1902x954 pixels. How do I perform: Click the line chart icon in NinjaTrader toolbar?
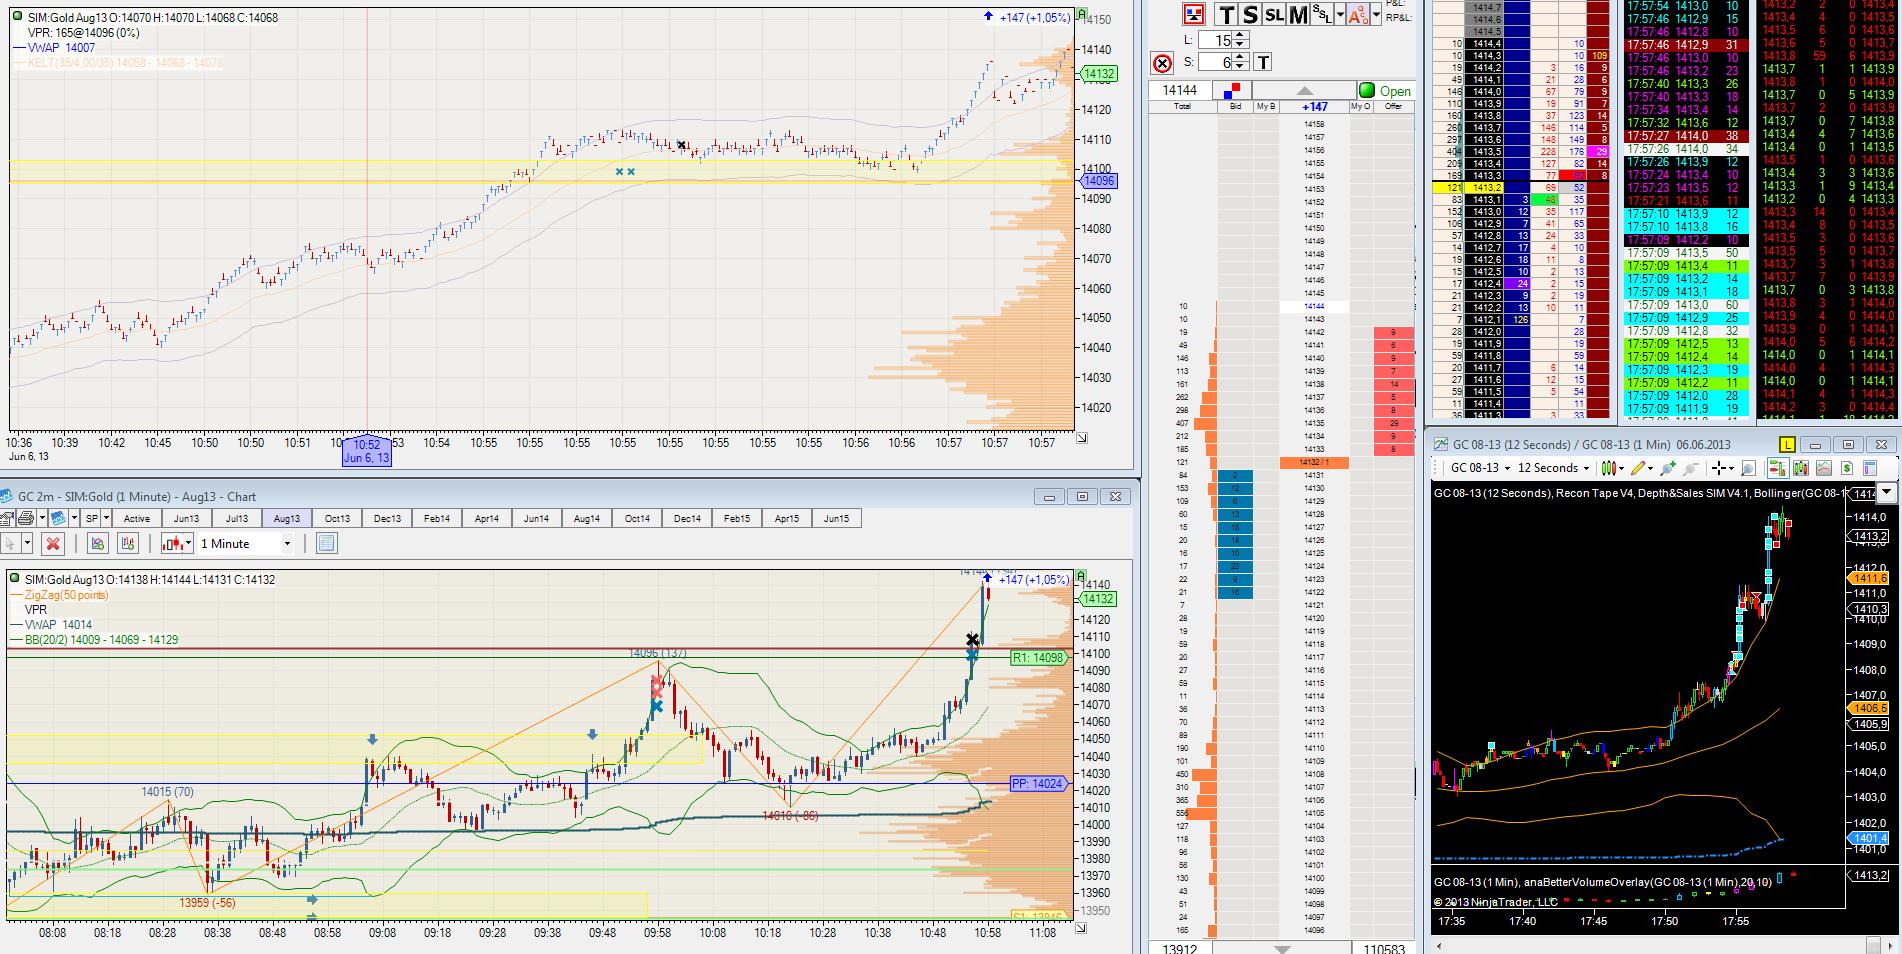[x=1824, y=468]
